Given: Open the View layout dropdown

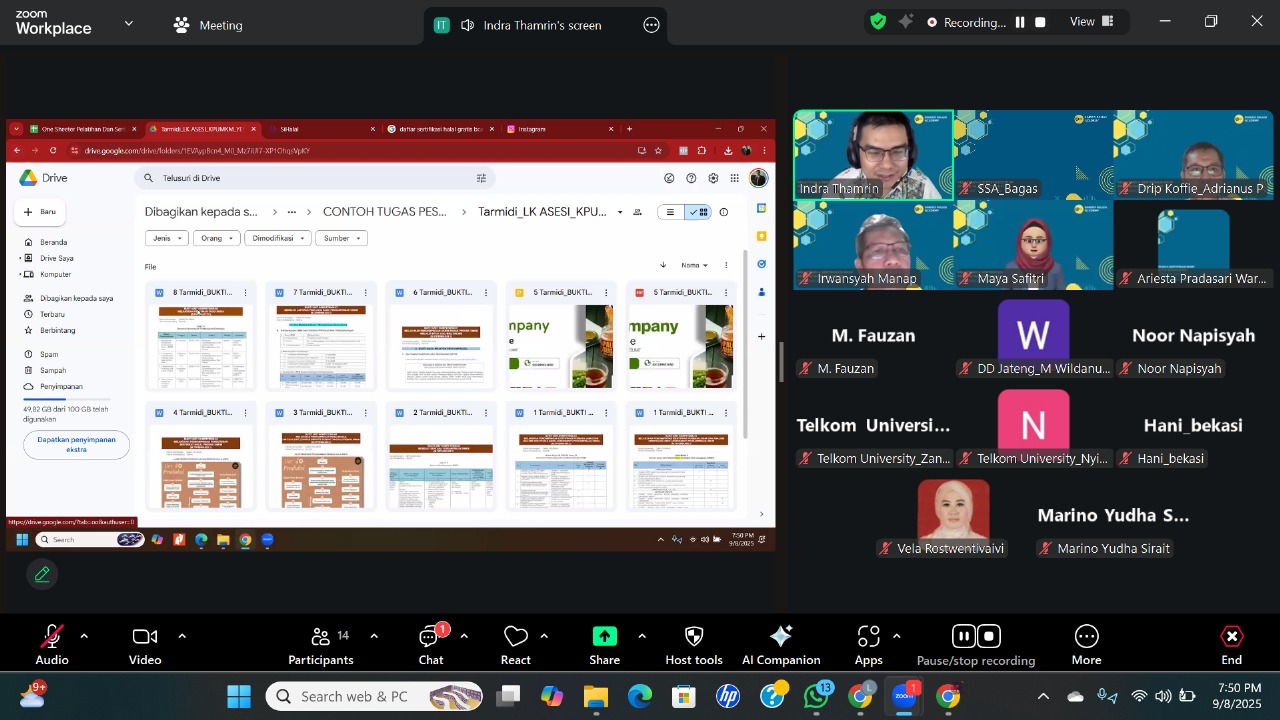Looking at the screenshot, I should point(1090,22).
